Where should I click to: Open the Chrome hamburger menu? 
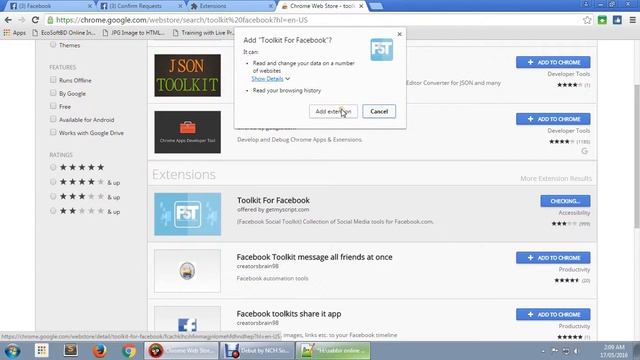point(632,20)
